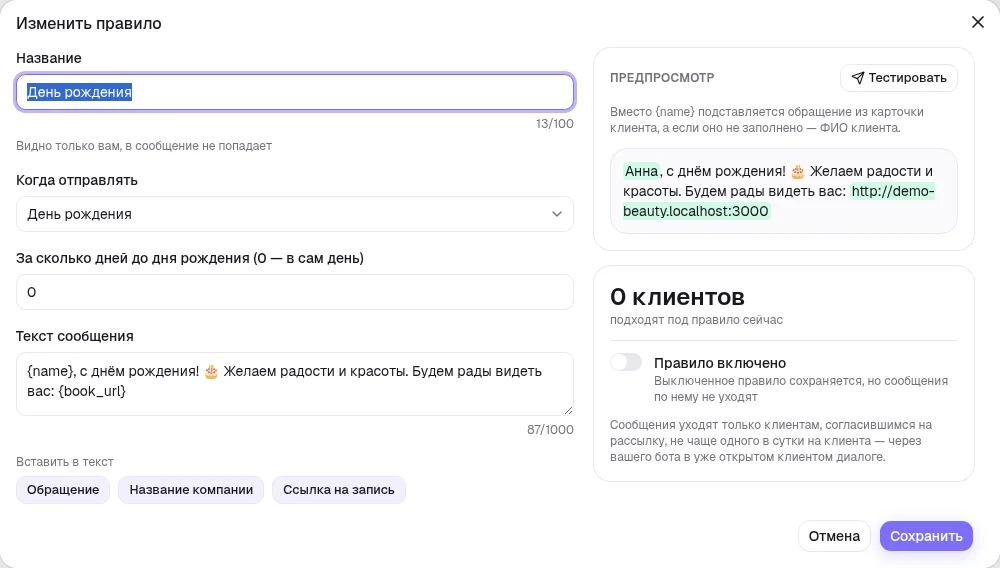Click the highlighted name Анна in preview
1000x568 pixels.
[641, 171]
